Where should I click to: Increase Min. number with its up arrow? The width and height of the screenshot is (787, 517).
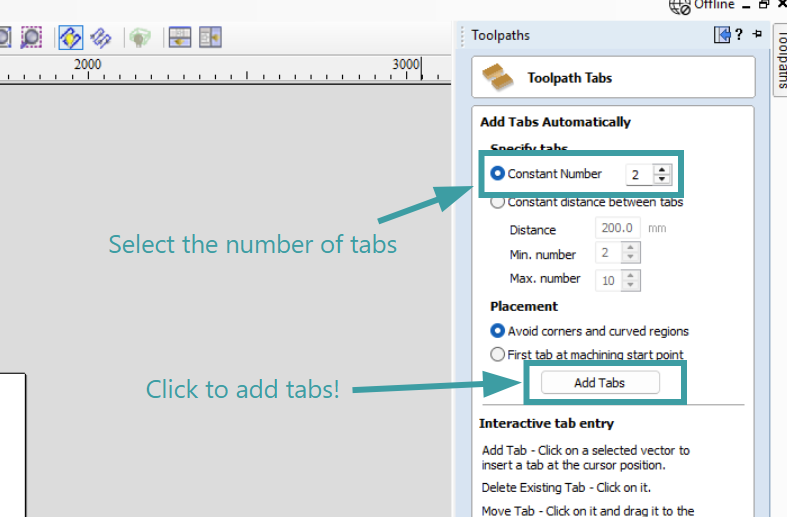click(x=630, y=247)
